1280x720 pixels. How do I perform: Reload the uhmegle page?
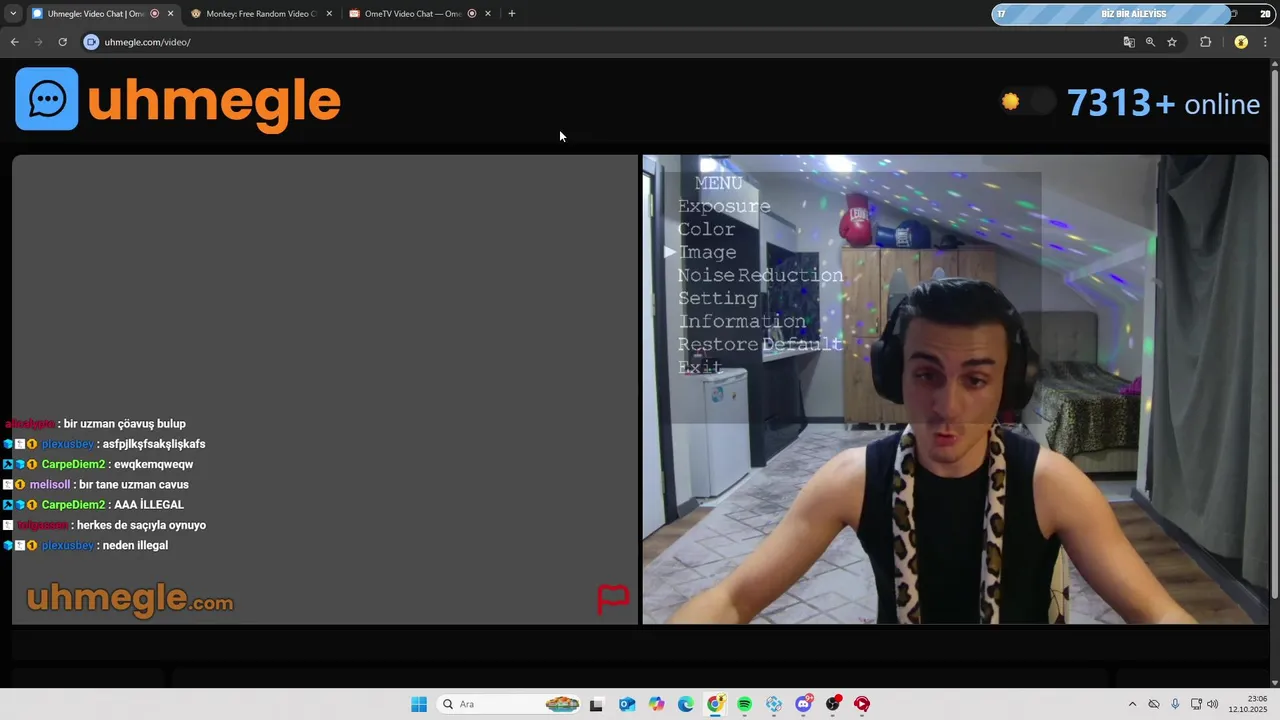pos(62,42)
